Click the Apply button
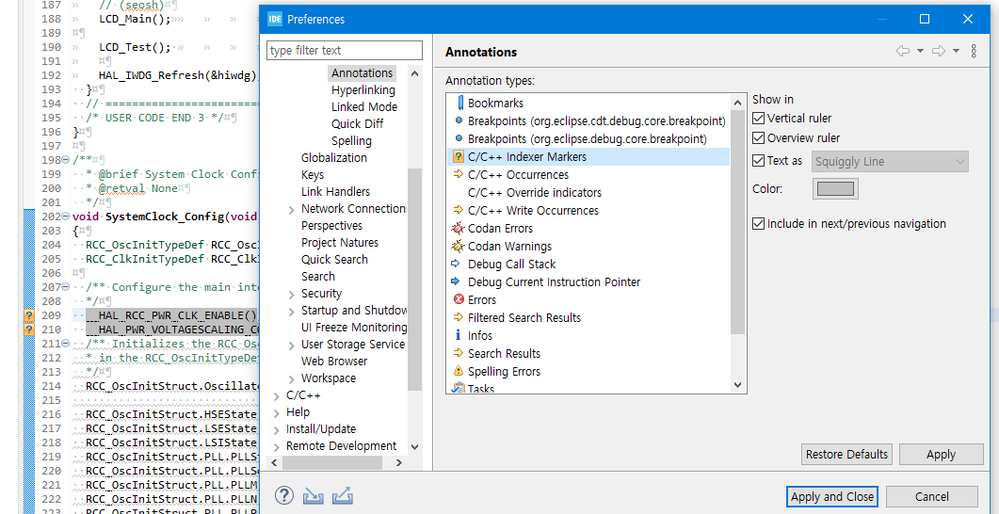999x514 pixels. pos(941,455)
